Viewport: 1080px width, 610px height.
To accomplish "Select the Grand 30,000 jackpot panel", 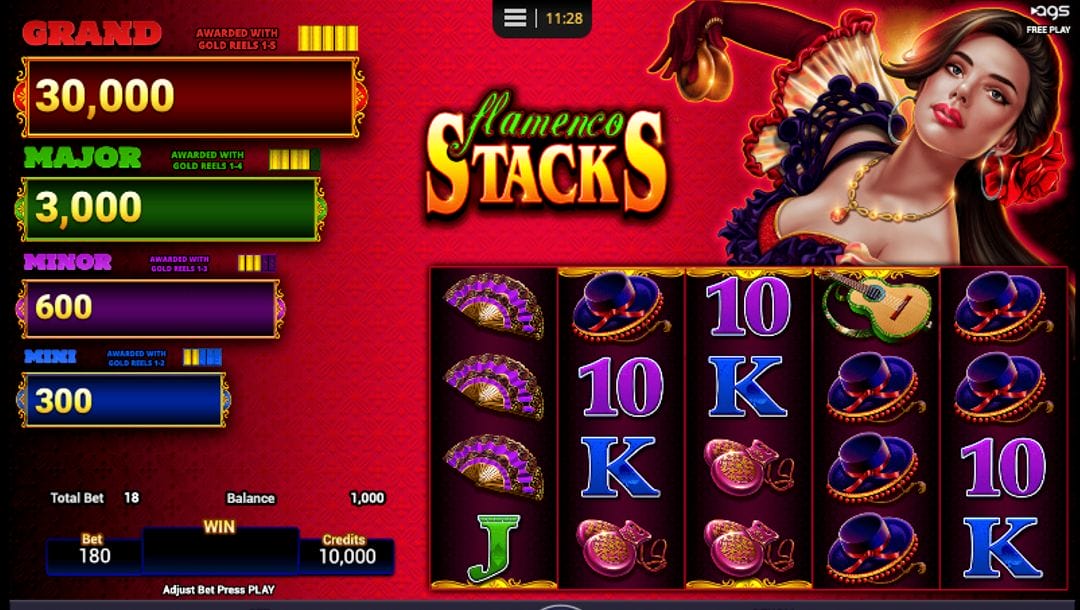I will 190,96.
